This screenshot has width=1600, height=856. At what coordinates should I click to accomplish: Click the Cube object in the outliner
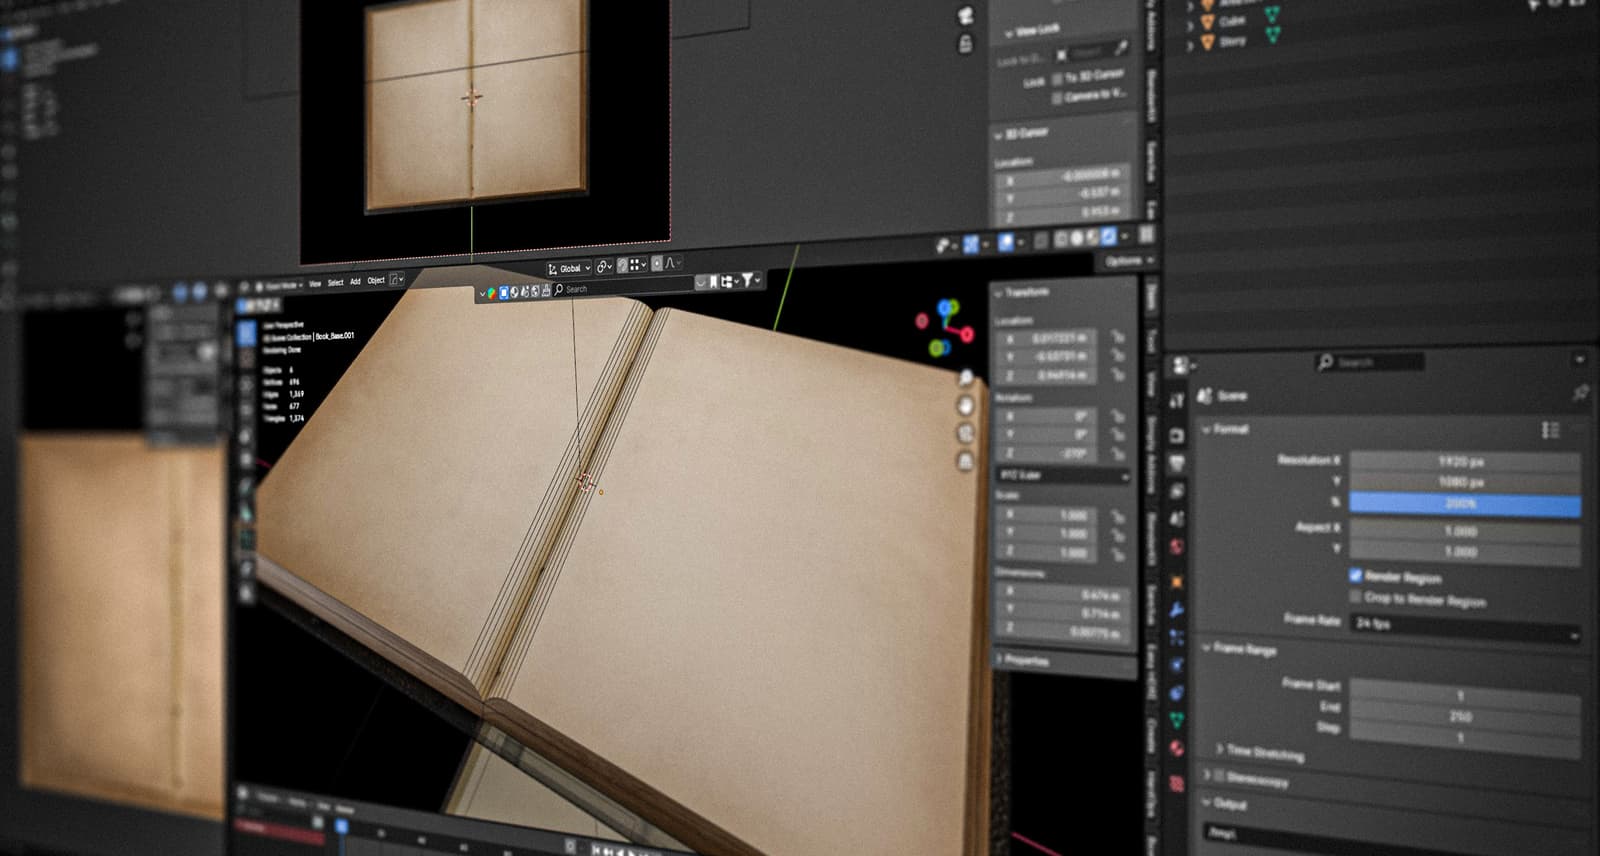pyautogui.click(x=1232, y=20)
